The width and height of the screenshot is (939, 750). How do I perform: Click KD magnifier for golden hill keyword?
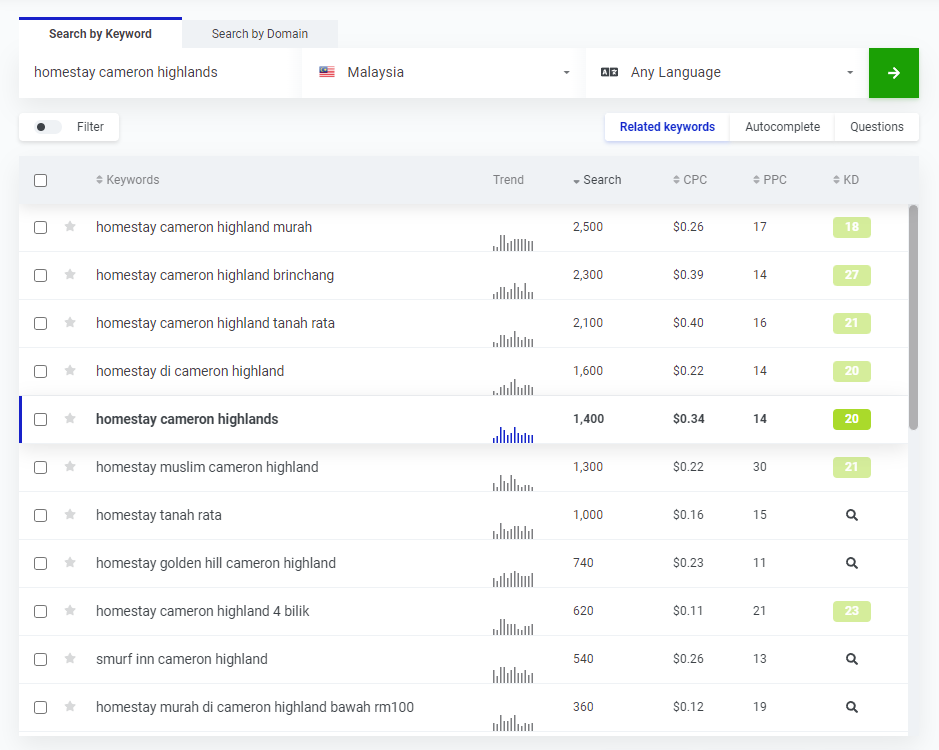click(851, 563)
